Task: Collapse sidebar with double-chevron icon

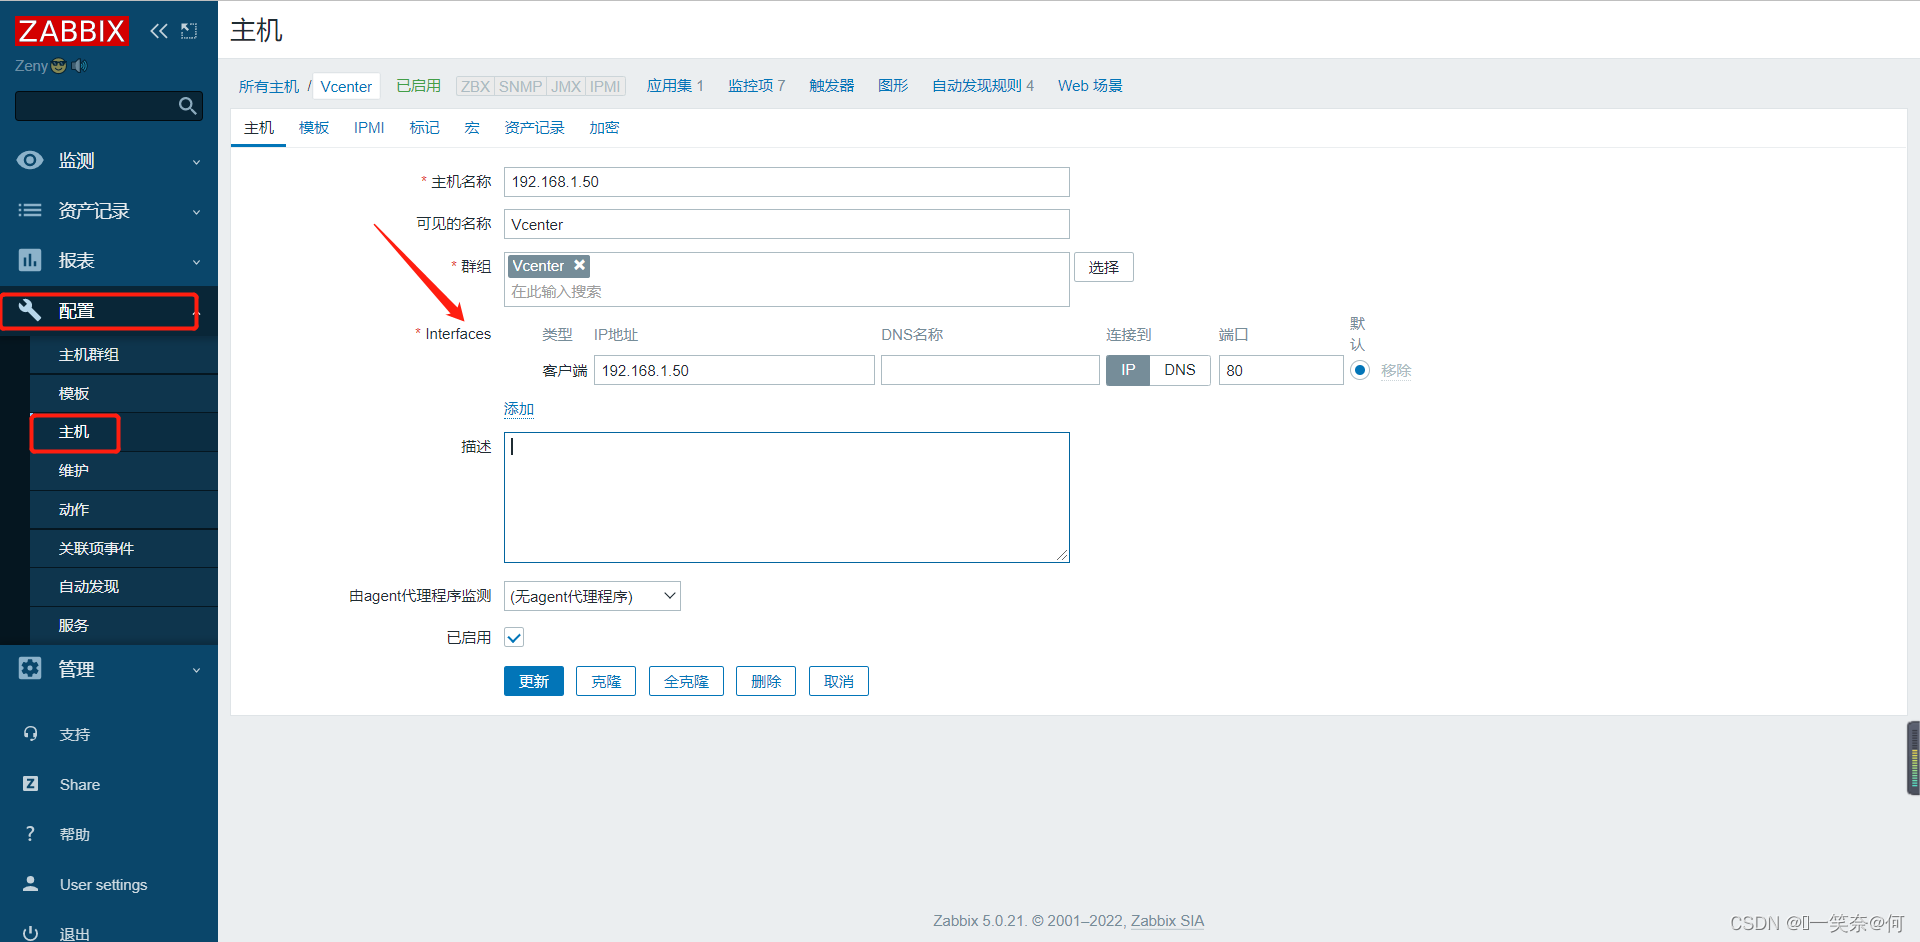Action: [x=159, y=31]
